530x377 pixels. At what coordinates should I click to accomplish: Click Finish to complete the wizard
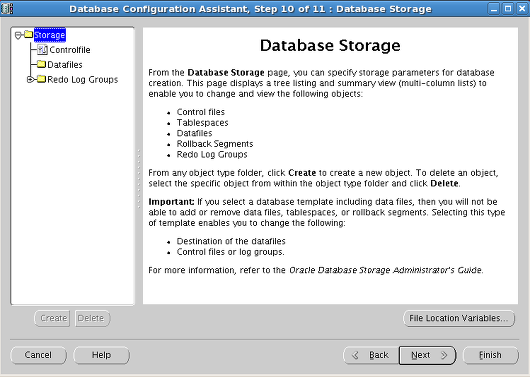tap(490, 355)
